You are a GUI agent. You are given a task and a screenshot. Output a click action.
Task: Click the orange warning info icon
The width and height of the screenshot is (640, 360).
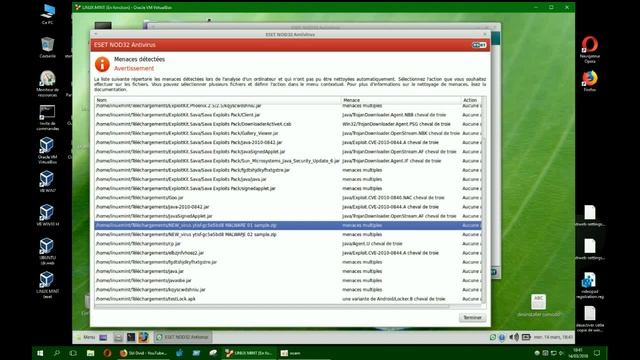102,64
